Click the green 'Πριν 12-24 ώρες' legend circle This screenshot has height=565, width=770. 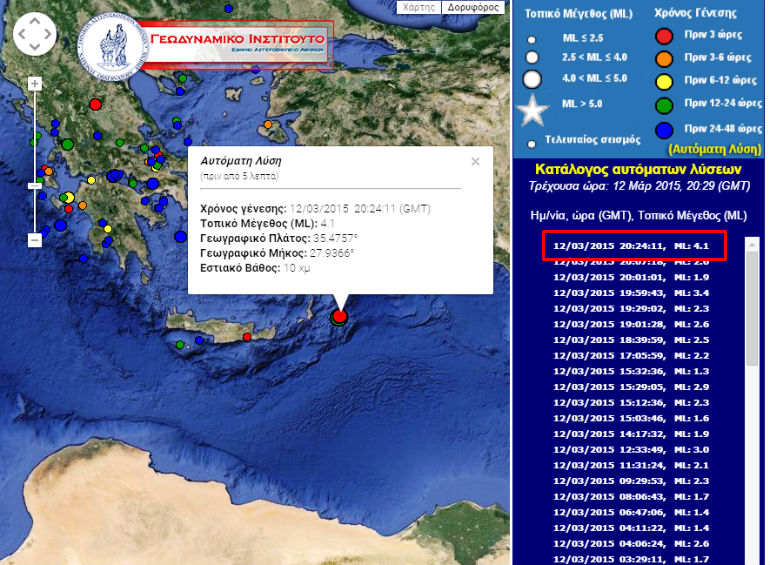click(662, 105)
